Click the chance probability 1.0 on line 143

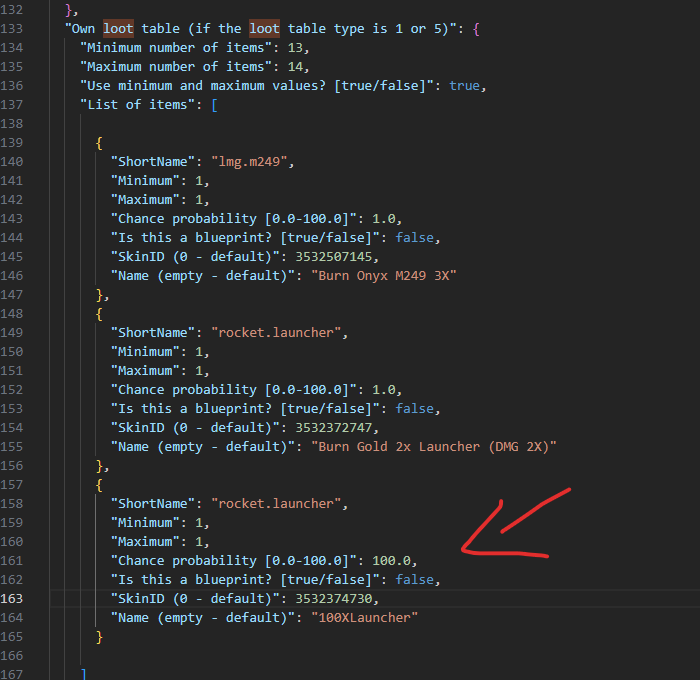[x=384, y=219]
